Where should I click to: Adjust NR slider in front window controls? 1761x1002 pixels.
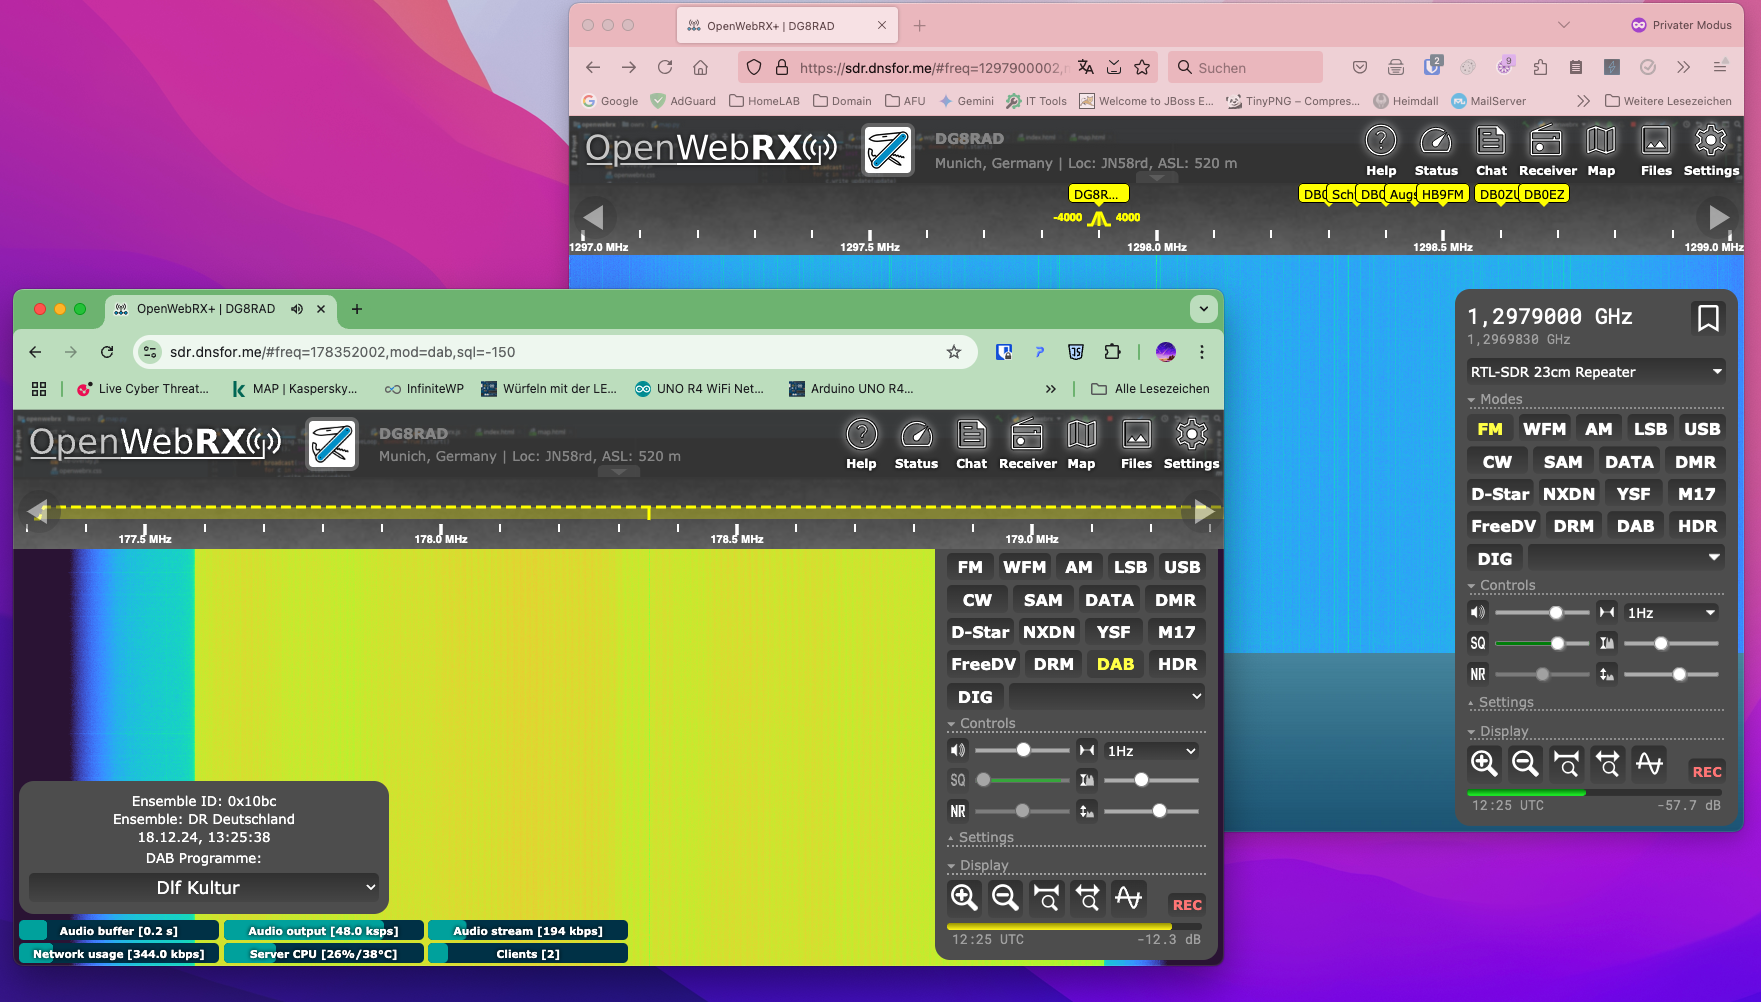[1022, 811]
